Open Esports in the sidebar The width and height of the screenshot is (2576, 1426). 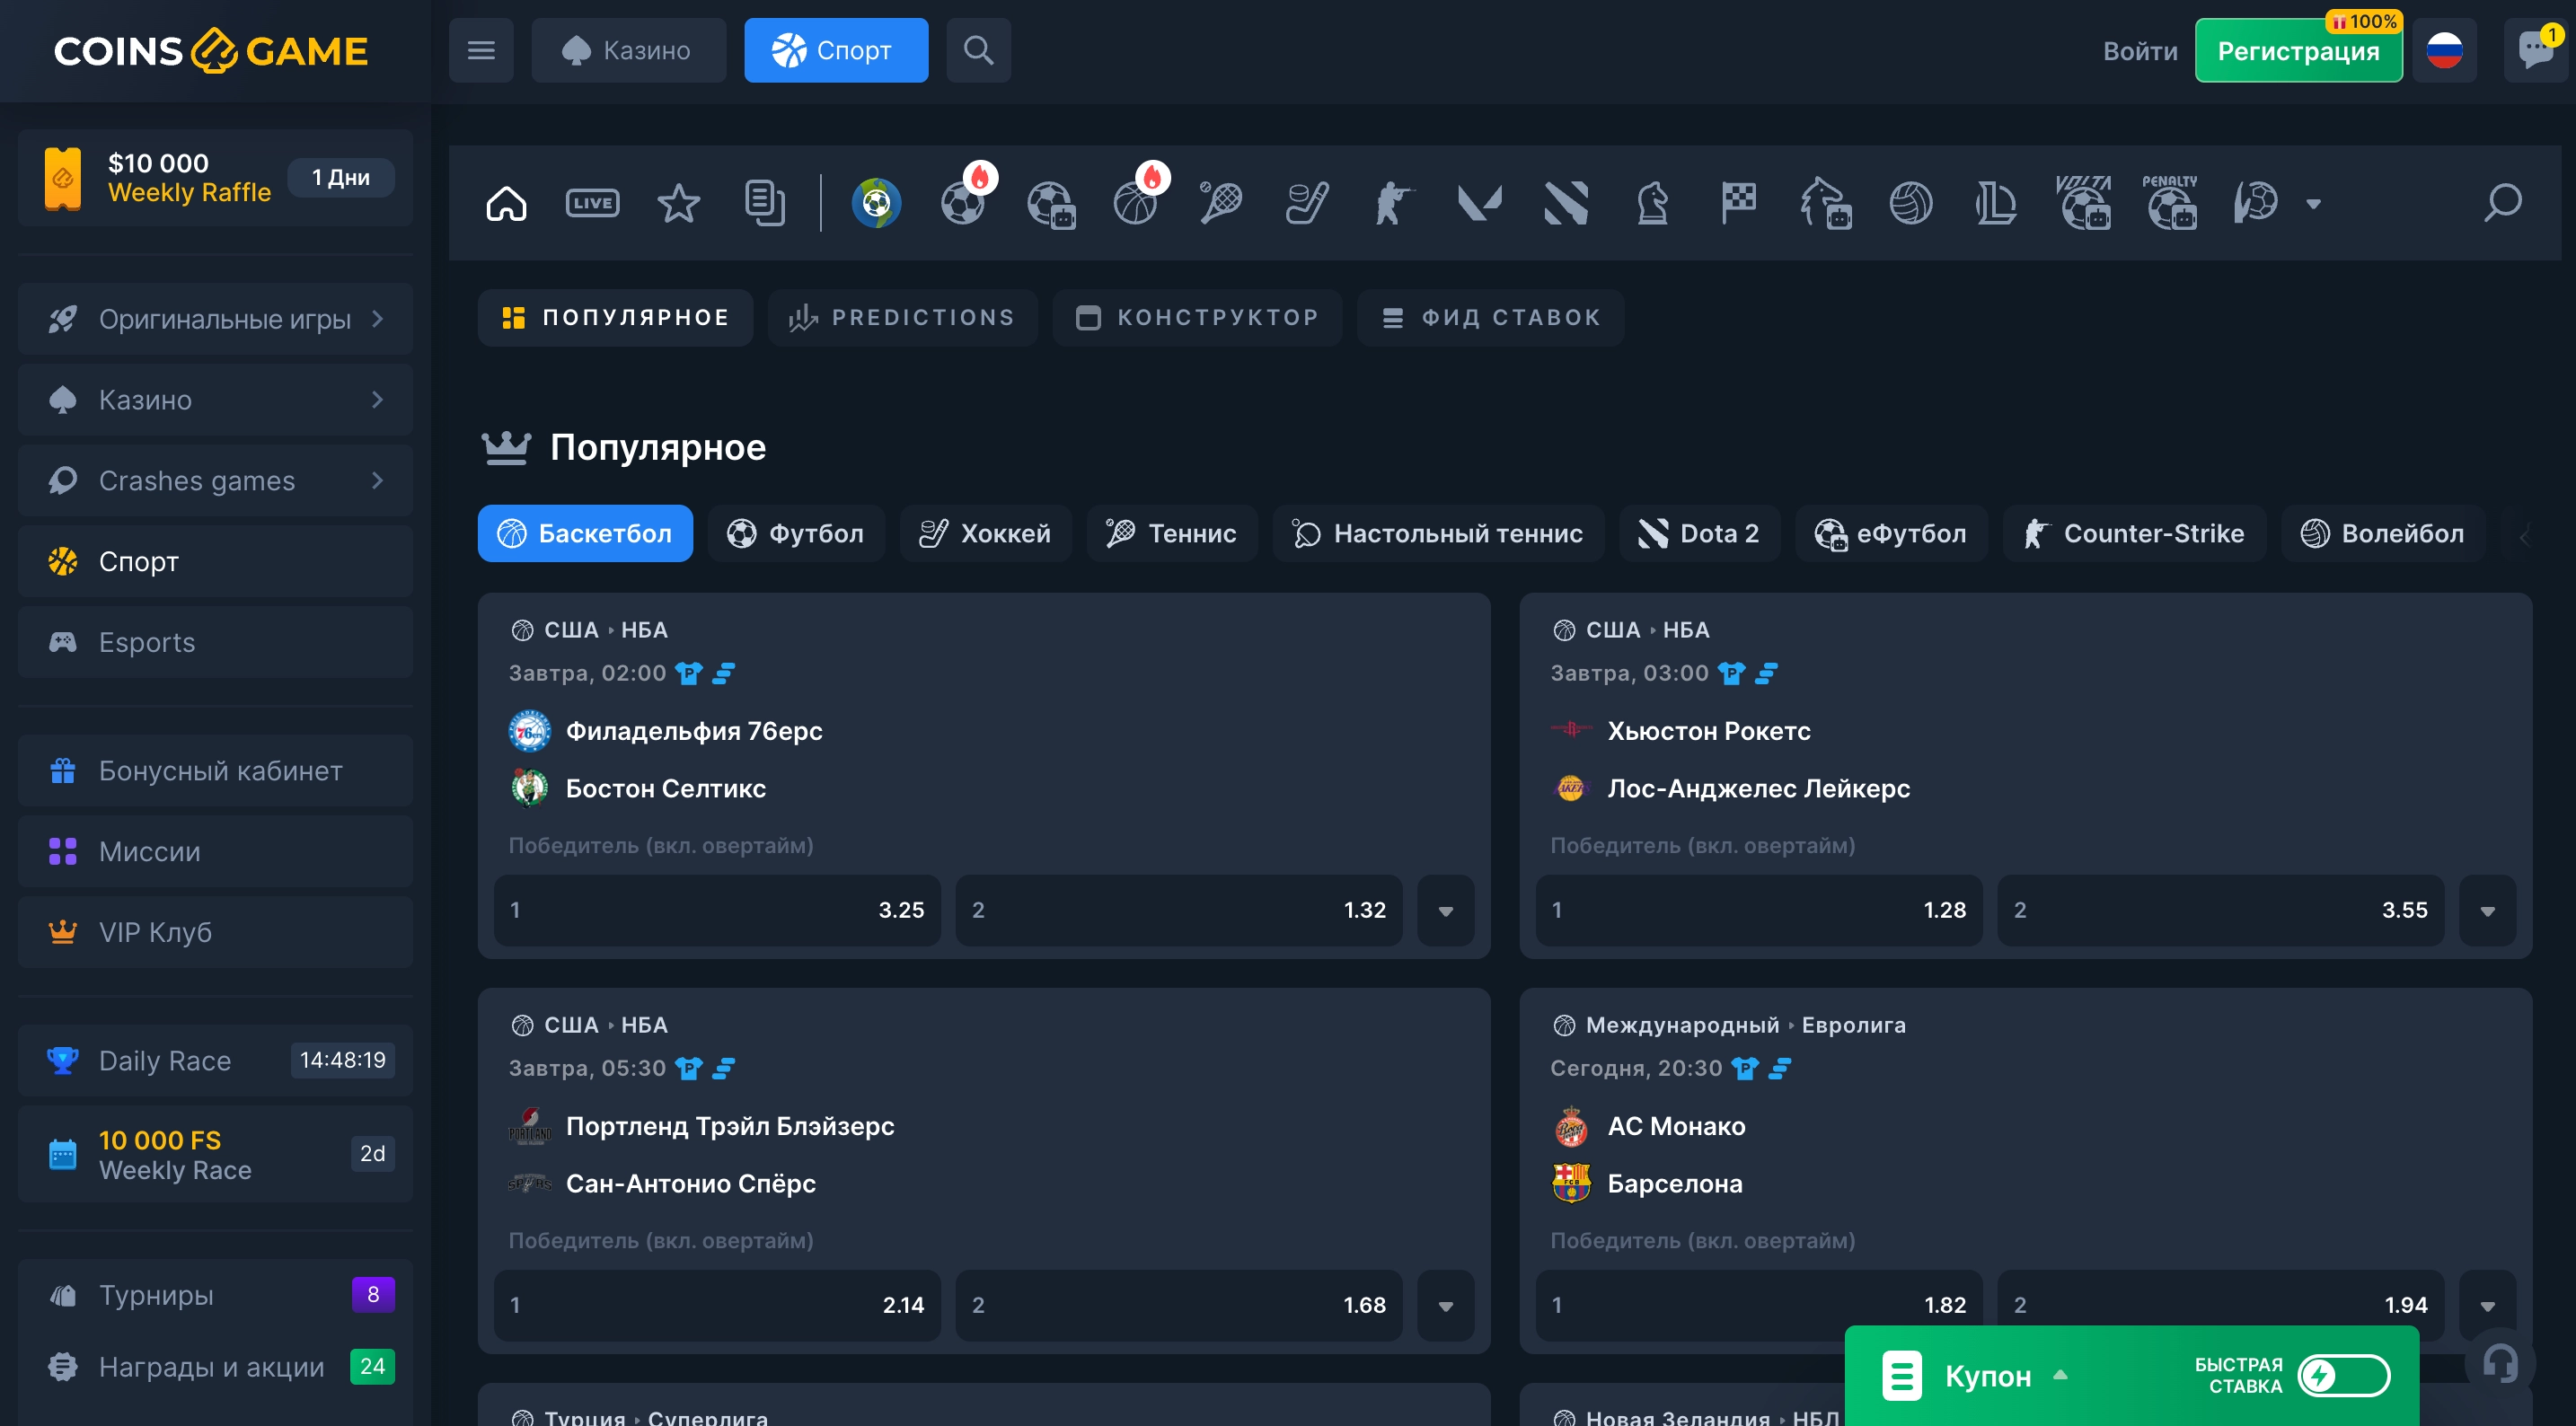(215, 642)
